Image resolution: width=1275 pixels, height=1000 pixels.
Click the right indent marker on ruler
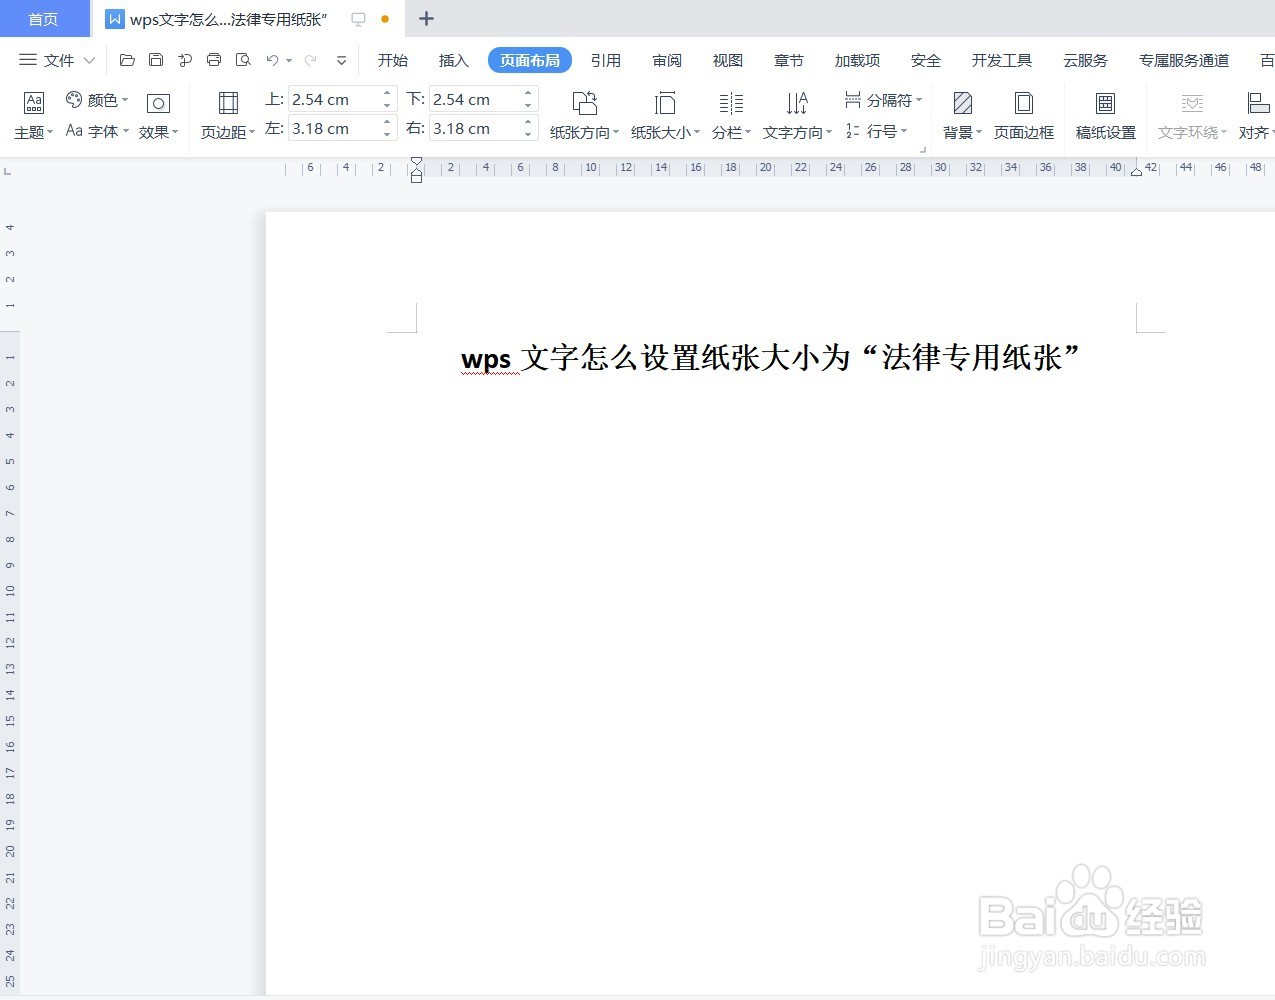1136,172
